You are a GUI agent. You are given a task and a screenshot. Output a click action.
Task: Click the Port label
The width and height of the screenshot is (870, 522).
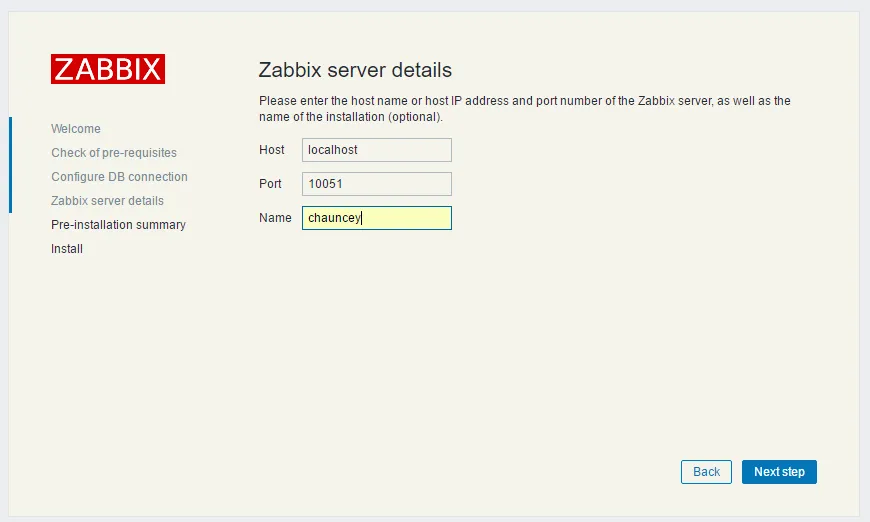tap(271, 184)
